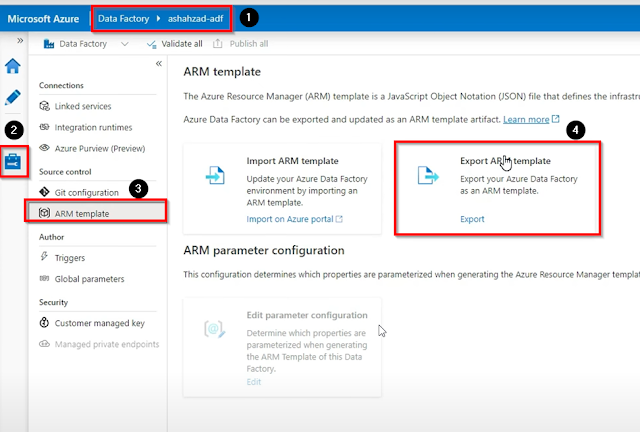Open the Author pencil icon
Viewport: 640px width, 432px height.
pos(13,97)
